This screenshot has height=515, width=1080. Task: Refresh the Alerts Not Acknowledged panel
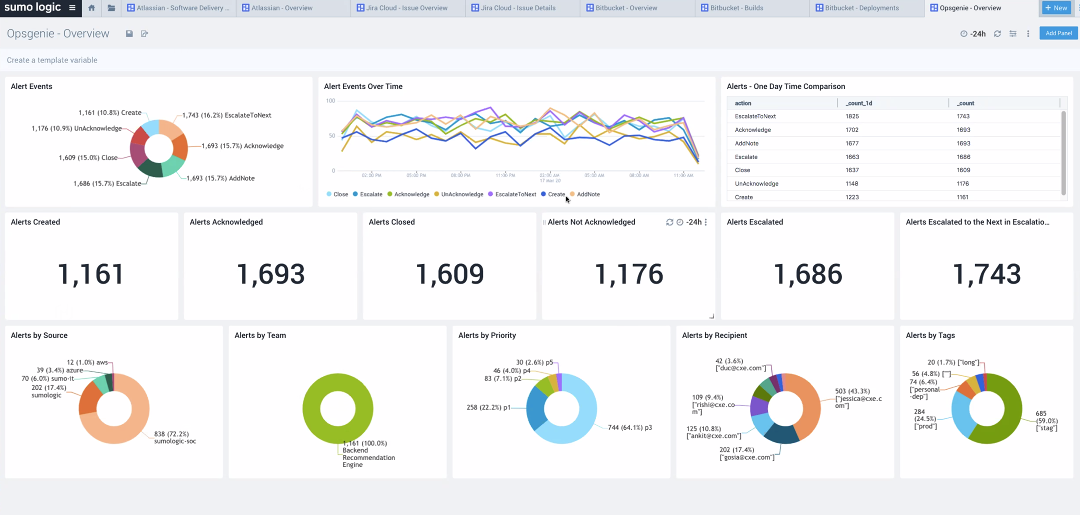click(x=669, y=222)
